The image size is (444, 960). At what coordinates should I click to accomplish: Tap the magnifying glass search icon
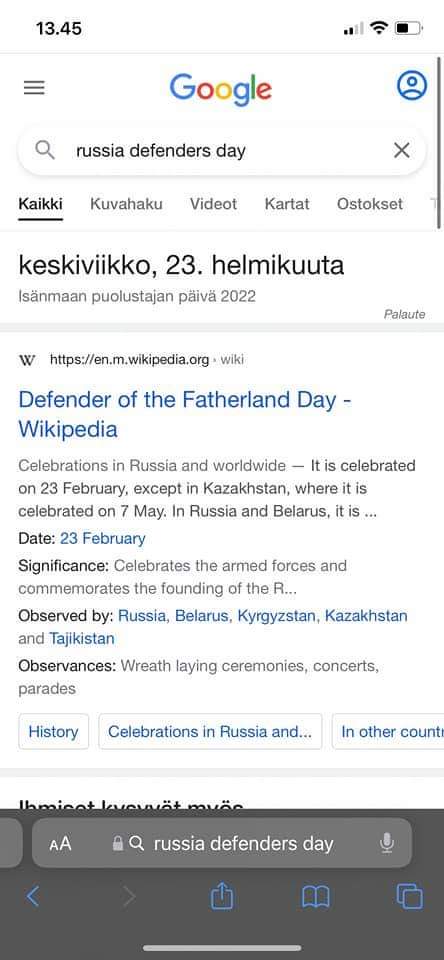point(45,150)
